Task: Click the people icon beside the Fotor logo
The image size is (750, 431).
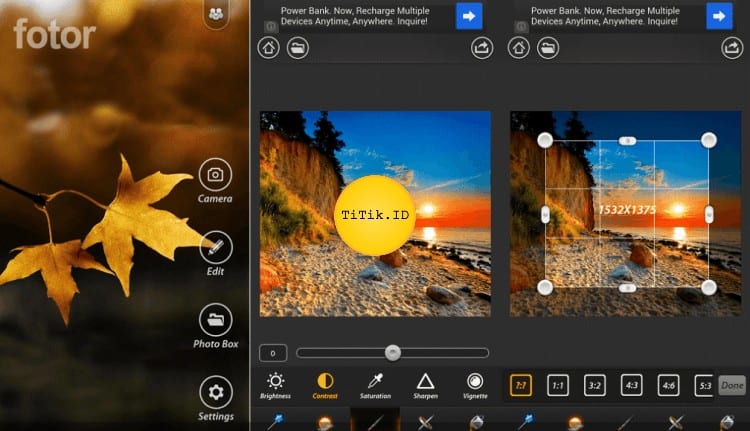Action: pos(215,13)
